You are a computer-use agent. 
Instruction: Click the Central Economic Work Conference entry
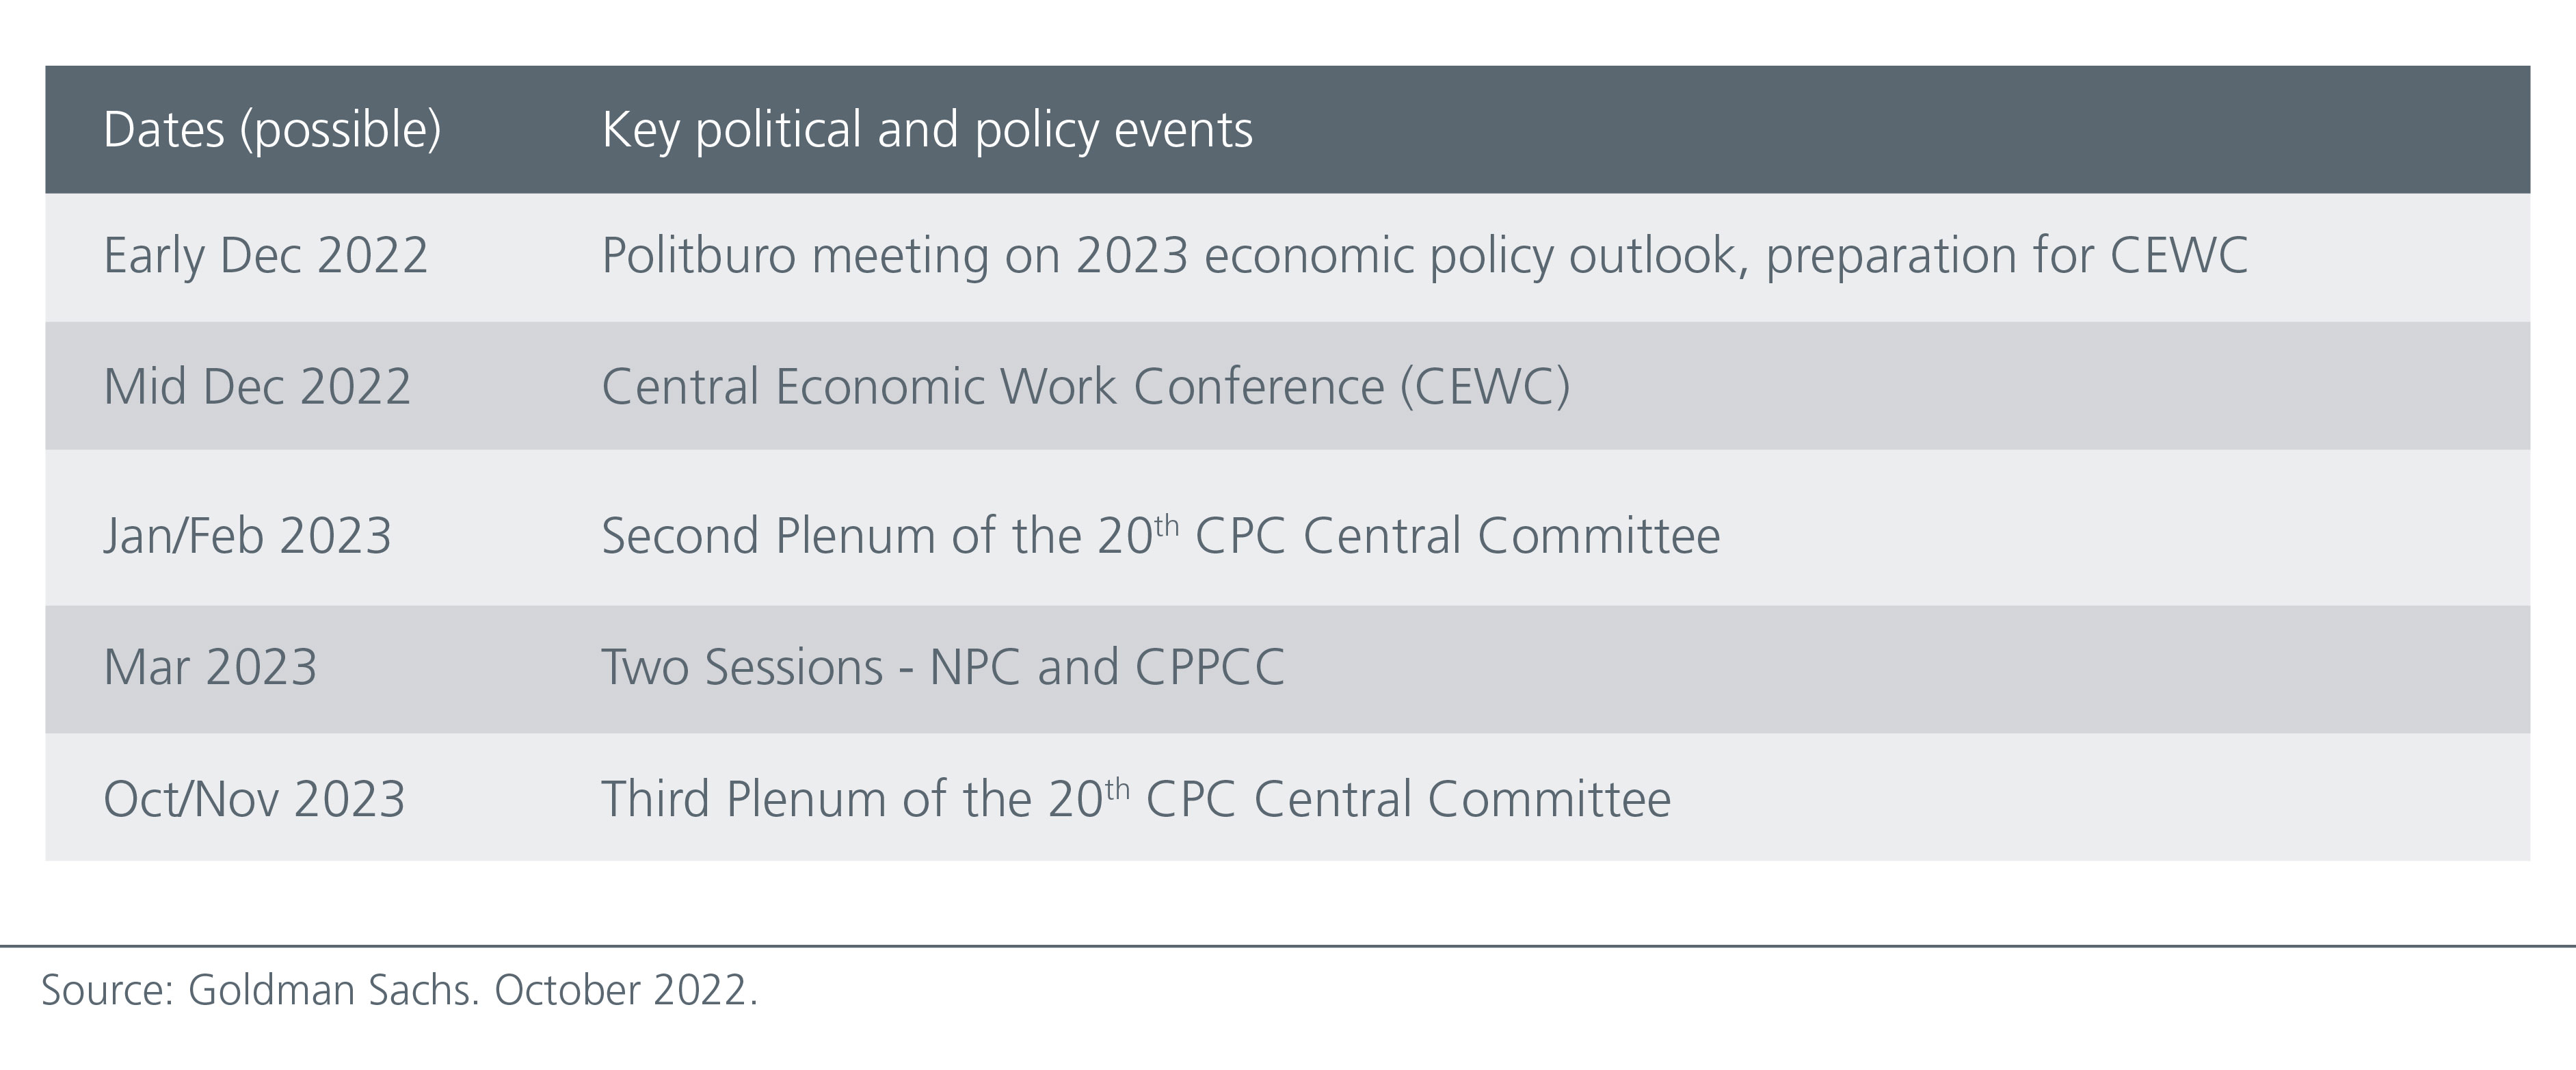[x=1086, y=387]
